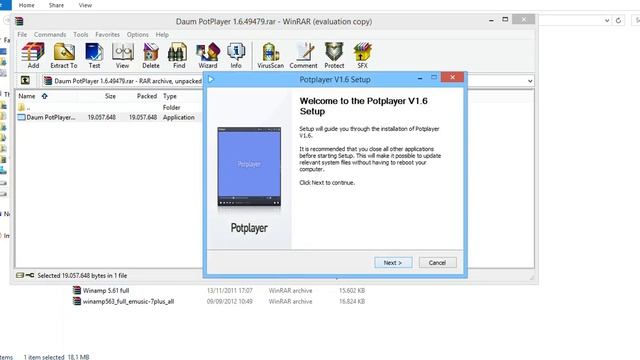The width and height of the screenshot is (640, 360).
Task: Open the File menu in WinRAR
Action: click(22, 35)
